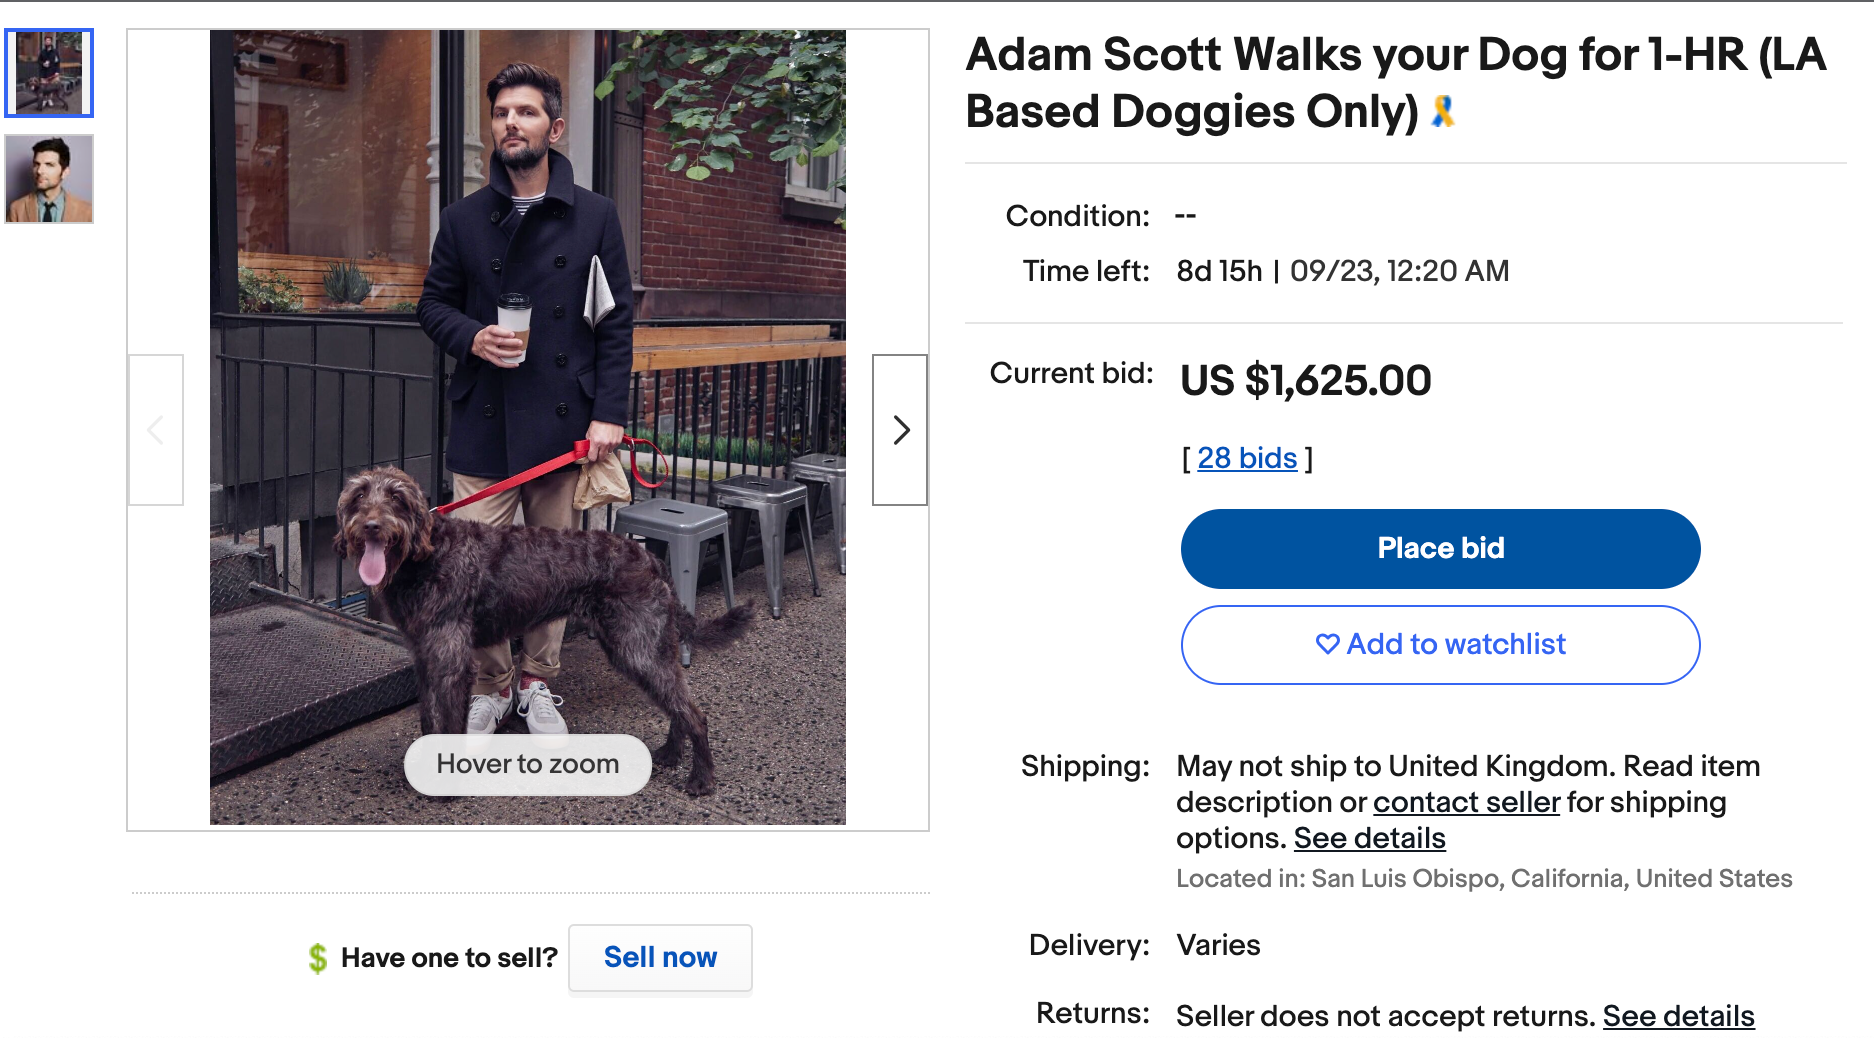
Task: Select the second portrait thumbnail
Action: [49, 179]
